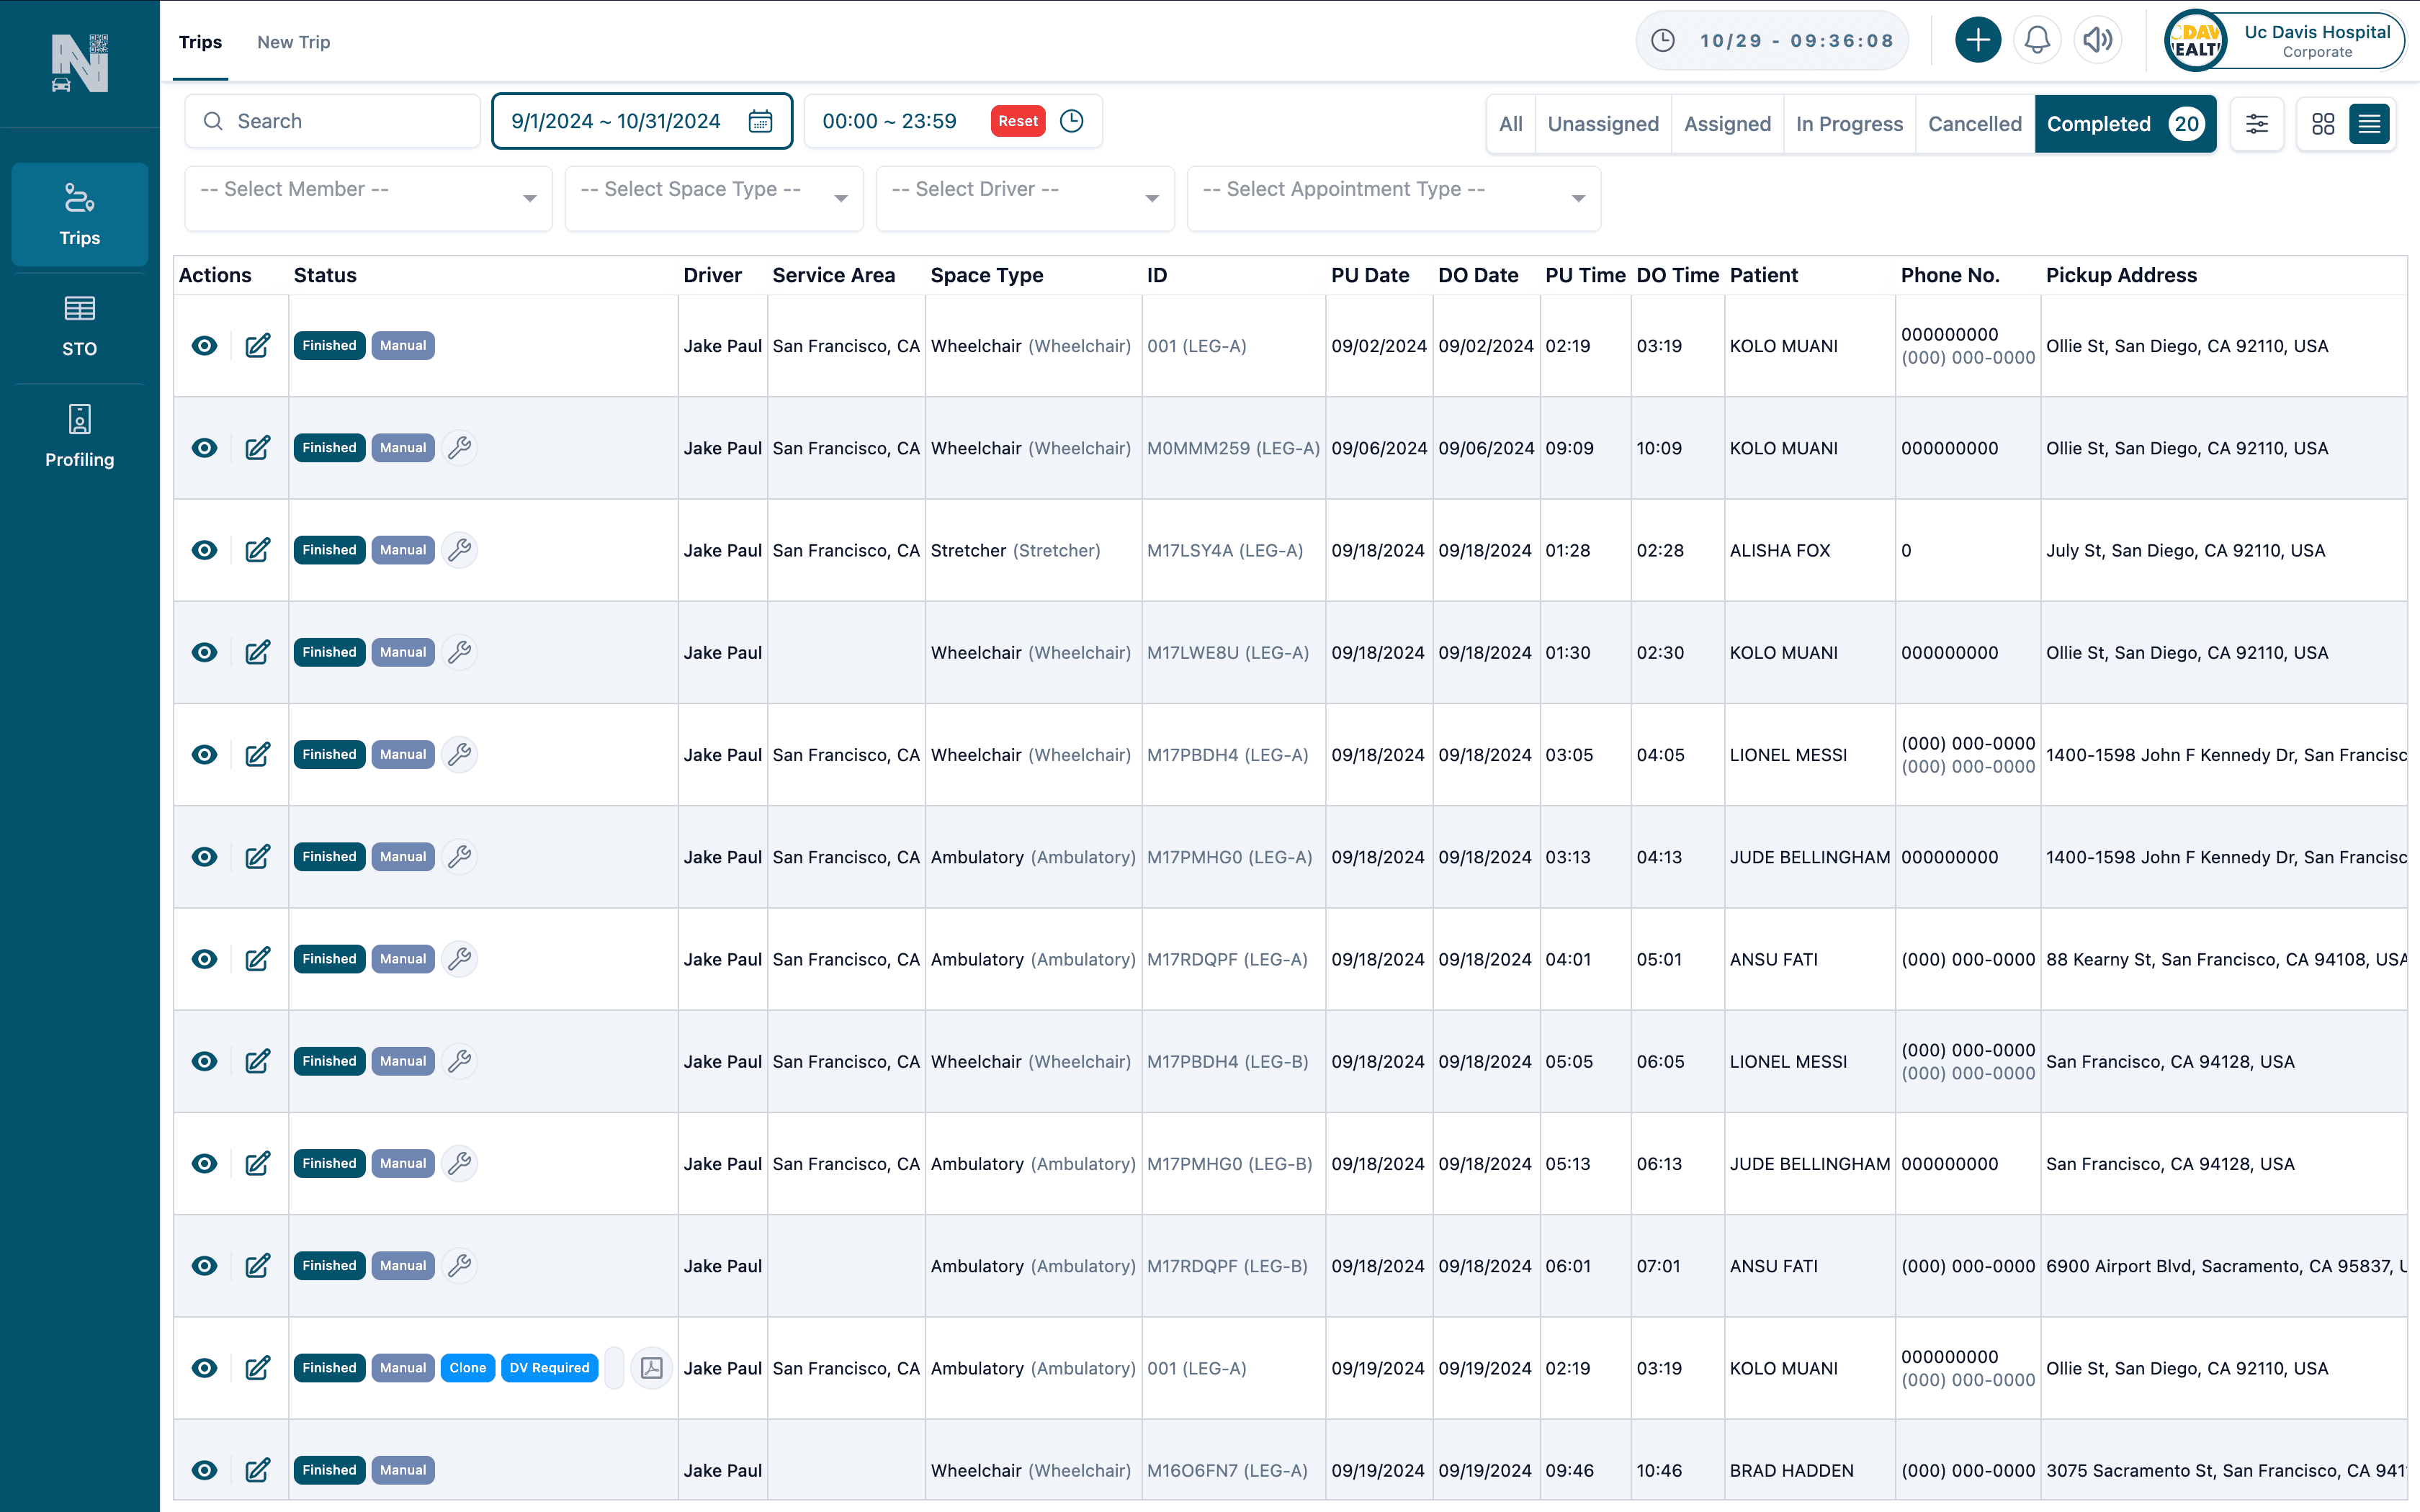2420x1512 pixels.
Task: Open the PDF attachment on the 001 LEG-A row
Action: [x=652, y=1367]
